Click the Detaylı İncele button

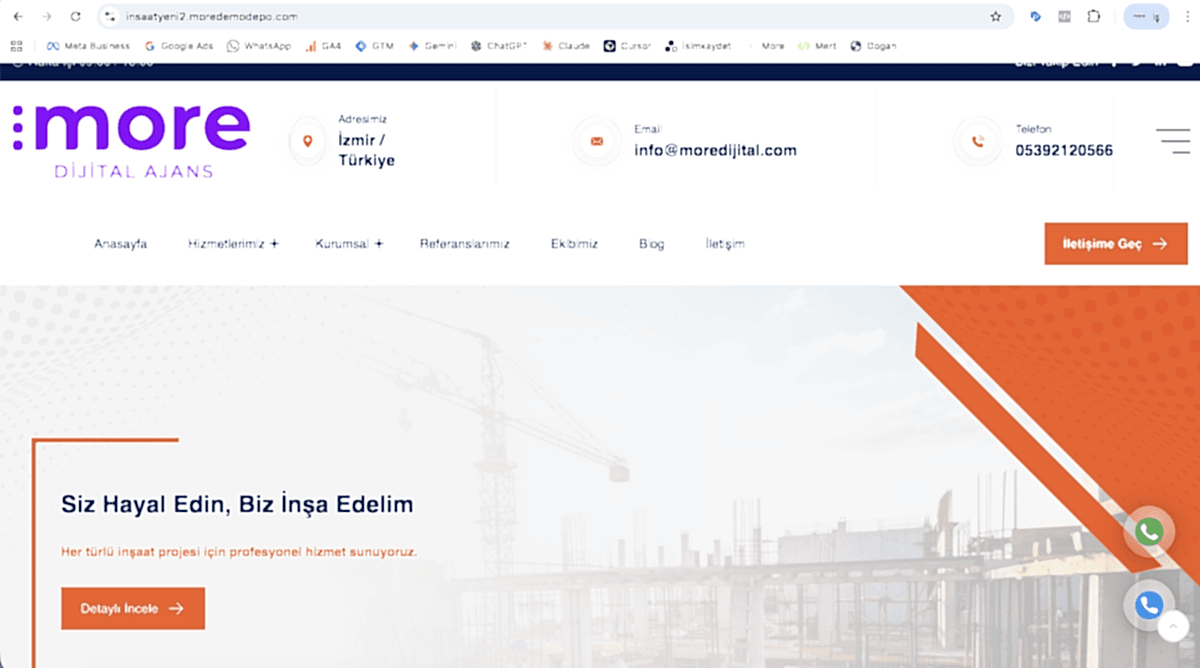[133, 608]
